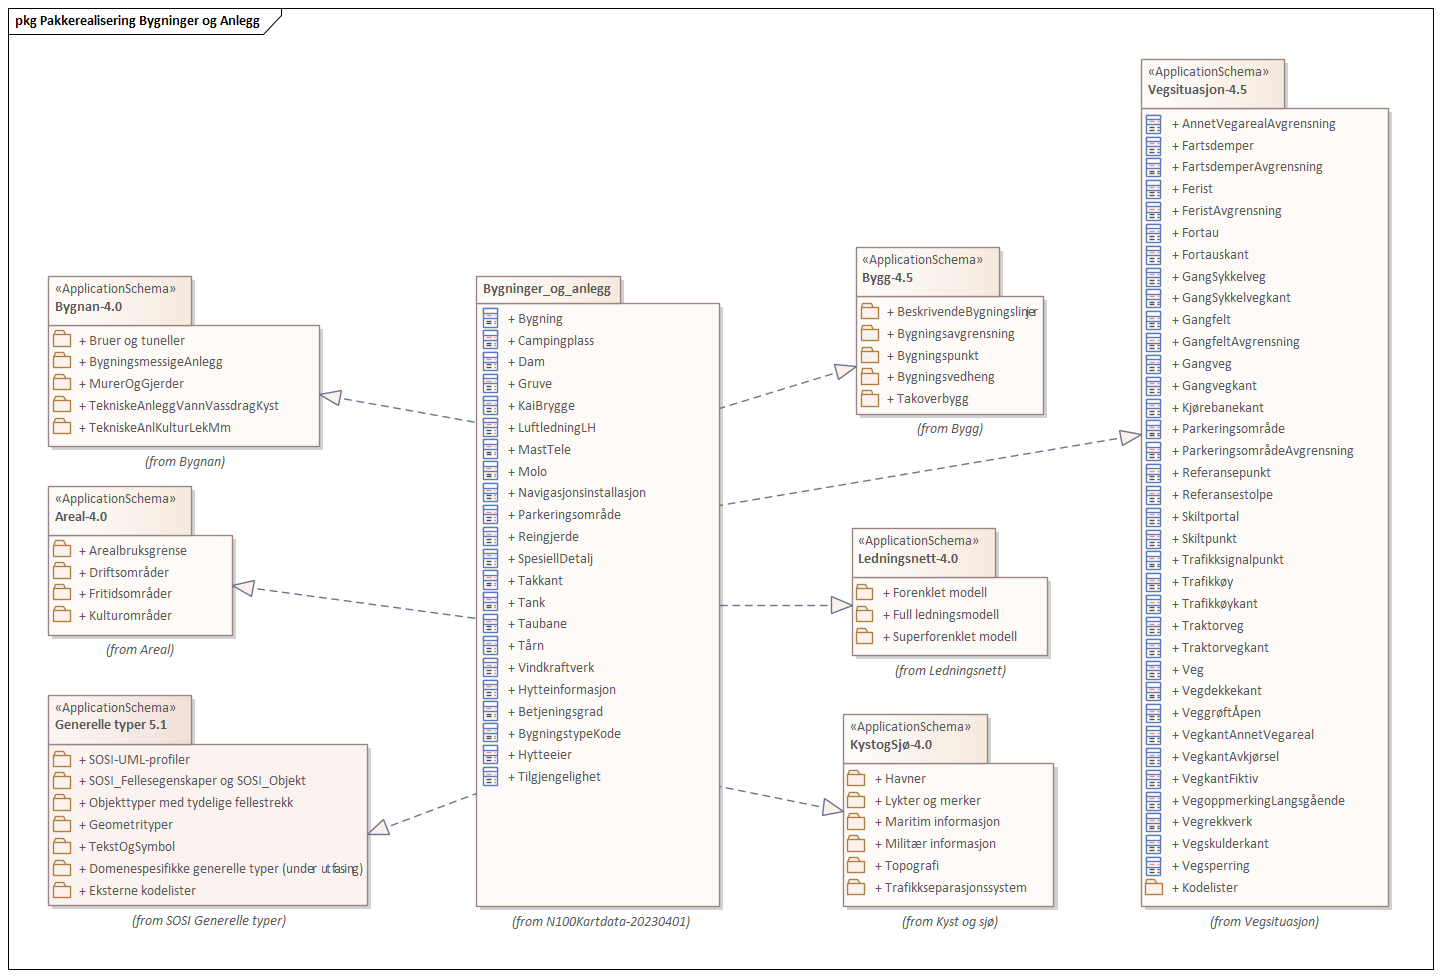Select the VeggrøftÅpen entry
The height and width of the screenshot is (977, 1441).
(1216, 712)
